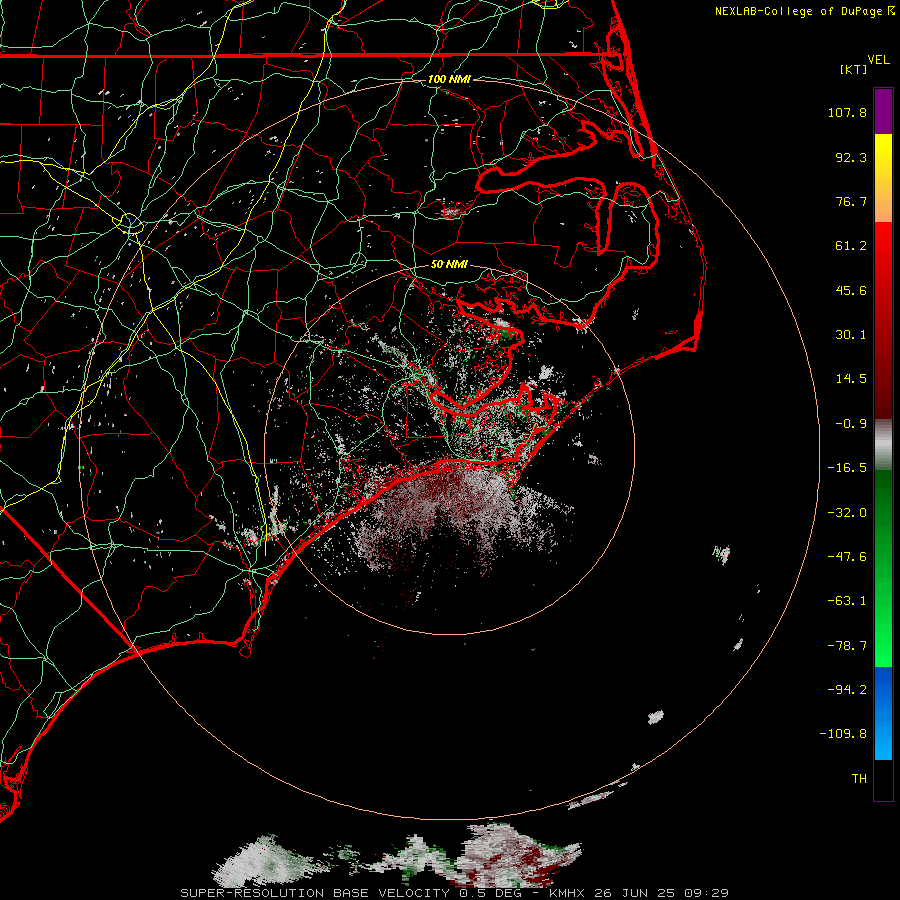Click the 61.2 legend value

pos(851,246)
